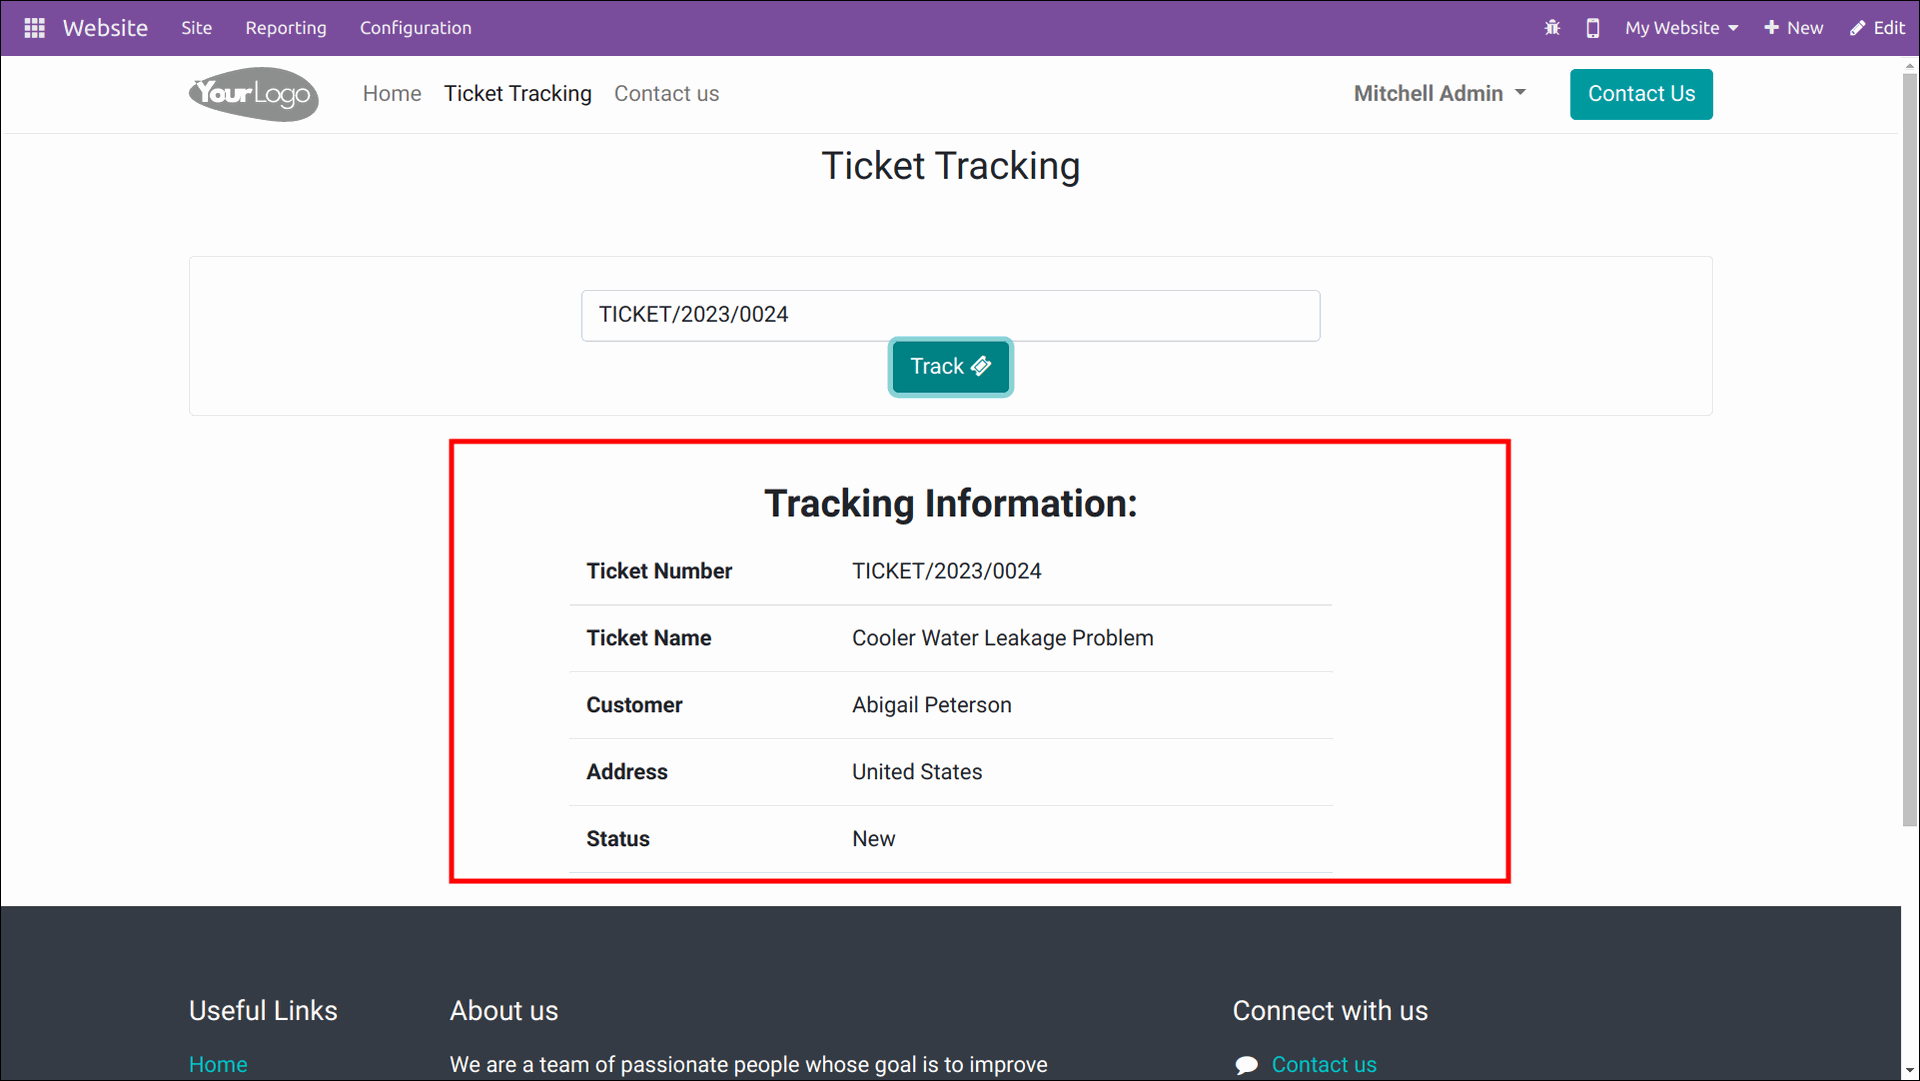The image size is (1920, 1081).
Task: Select the 'Cooler Water Leakage Problem' text
Action: coord(1003,638)
